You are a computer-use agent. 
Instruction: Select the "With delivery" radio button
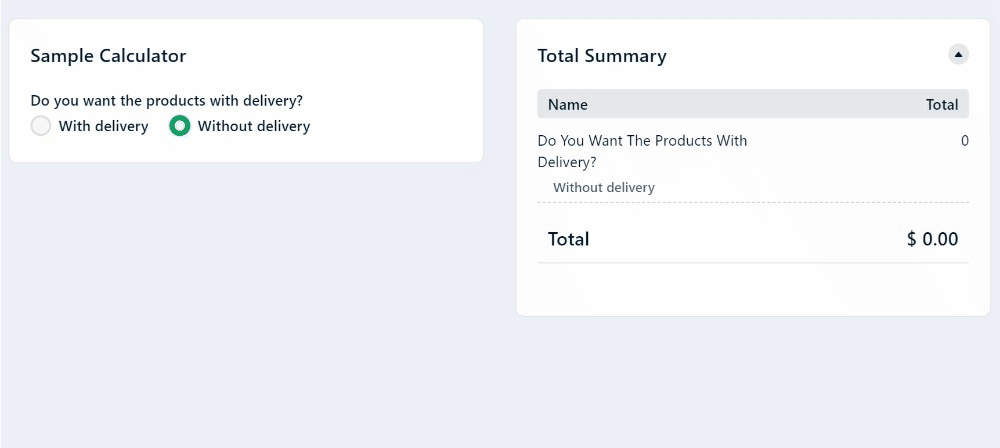(41, 126)
